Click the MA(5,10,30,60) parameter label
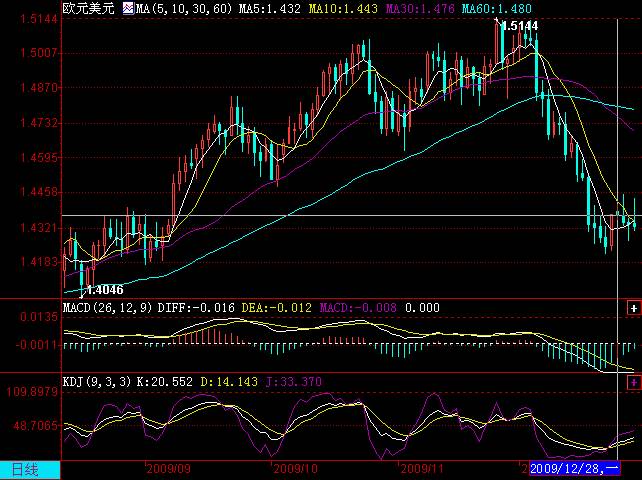The width and height of the screenshot is (642, 480). [x=184, y=8]
